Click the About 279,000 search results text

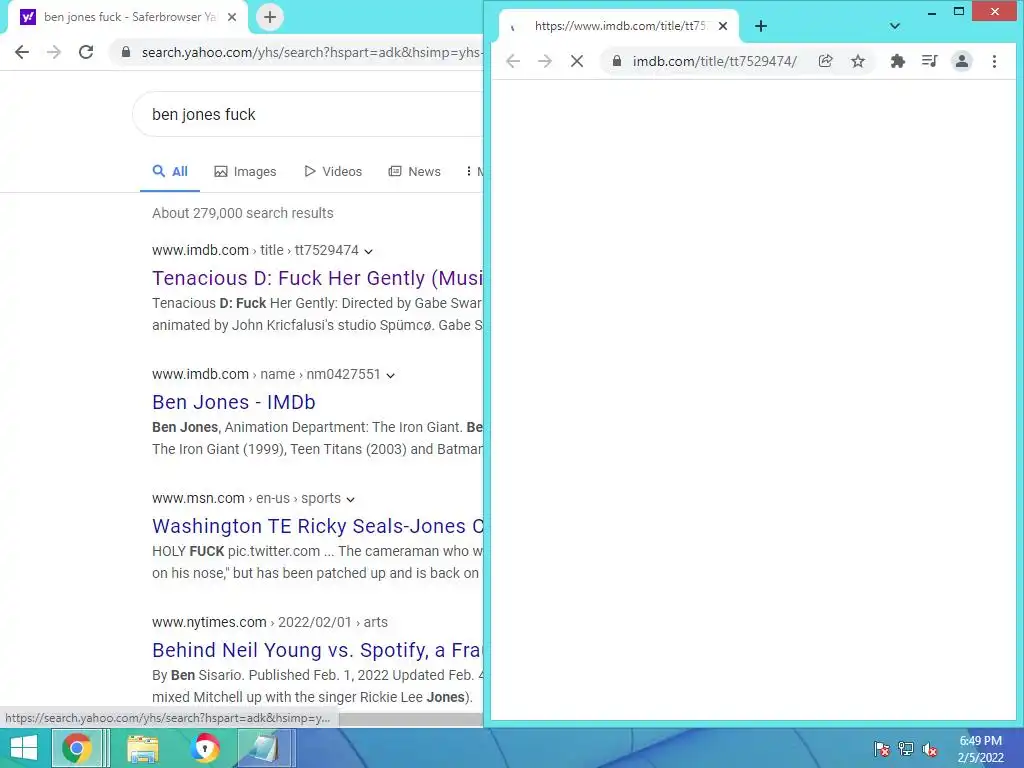[243, 213]
